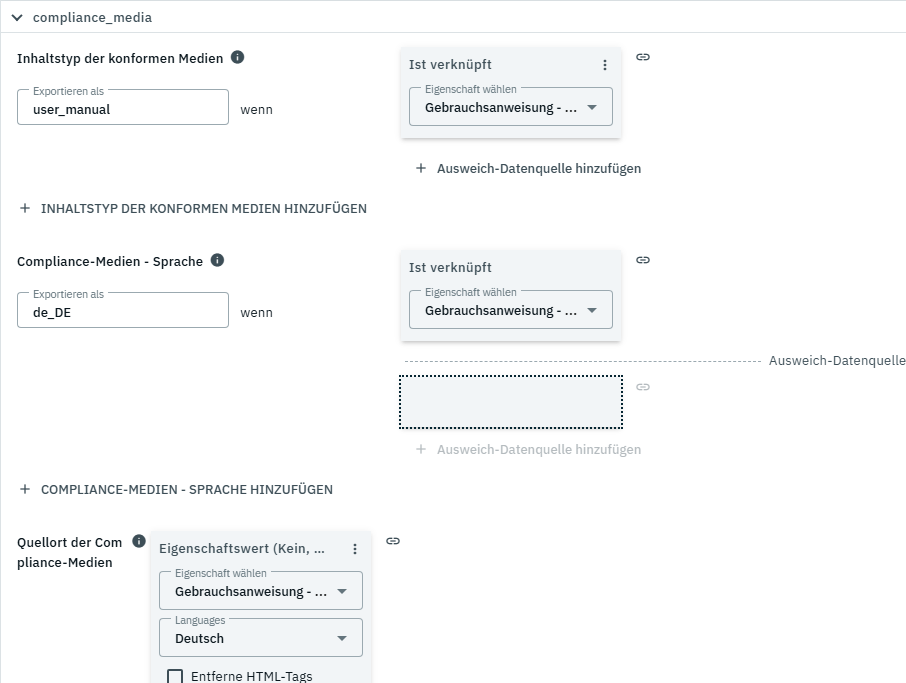This screenshot has height=683, width=906.
Task: Open three-dot menu on Eigenschaftswert card
Action: click(x=354, y=549)
